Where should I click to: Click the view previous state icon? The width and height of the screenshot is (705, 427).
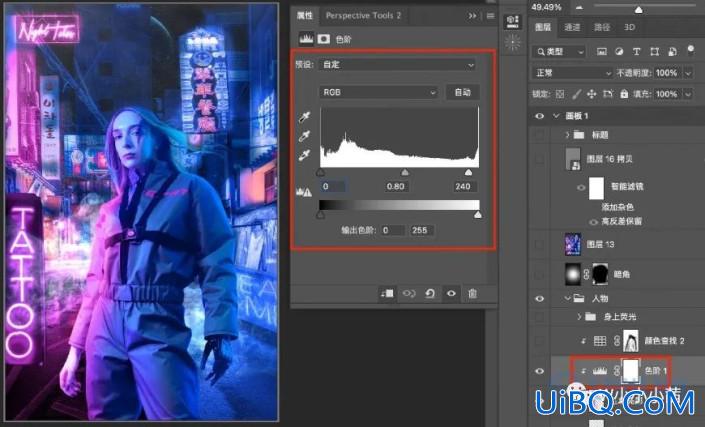click(409, 294)
